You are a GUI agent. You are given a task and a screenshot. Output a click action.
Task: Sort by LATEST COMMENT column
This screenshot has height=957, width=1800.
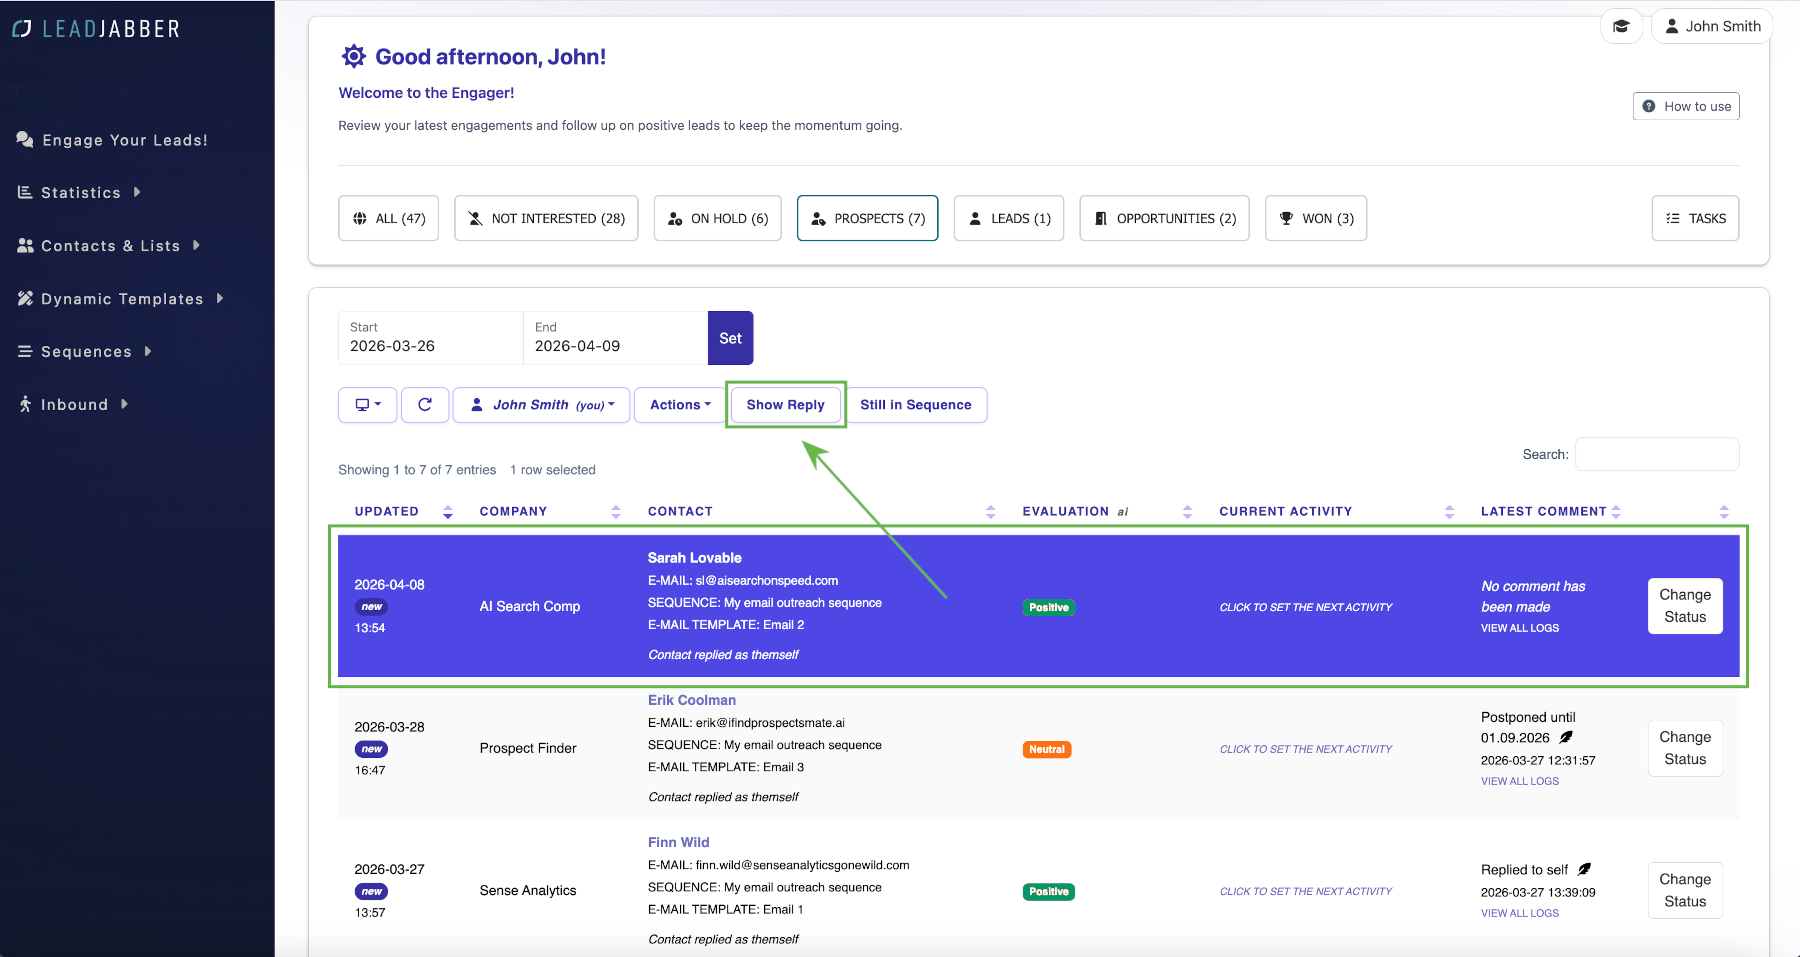point(1551,511)
